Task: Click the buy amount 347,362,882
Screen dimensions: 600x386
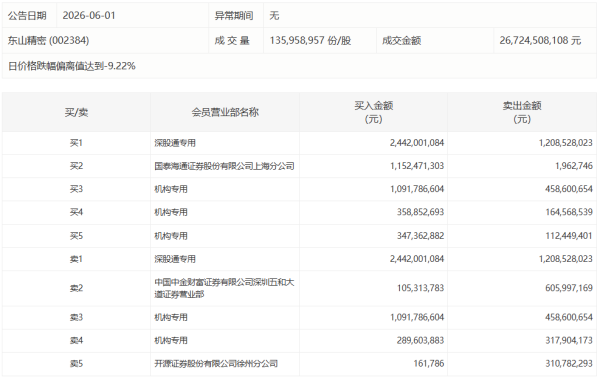Action: [420, 236]
